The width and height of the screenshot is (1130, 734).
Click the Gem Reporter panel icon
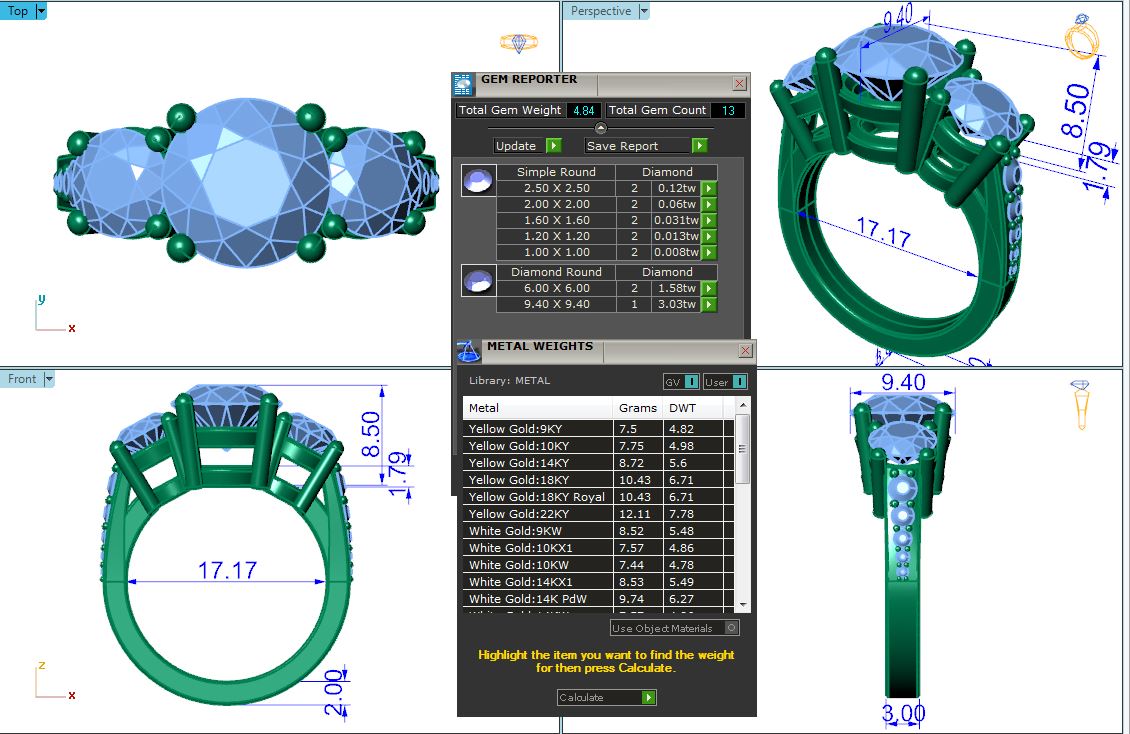[463, 84]
